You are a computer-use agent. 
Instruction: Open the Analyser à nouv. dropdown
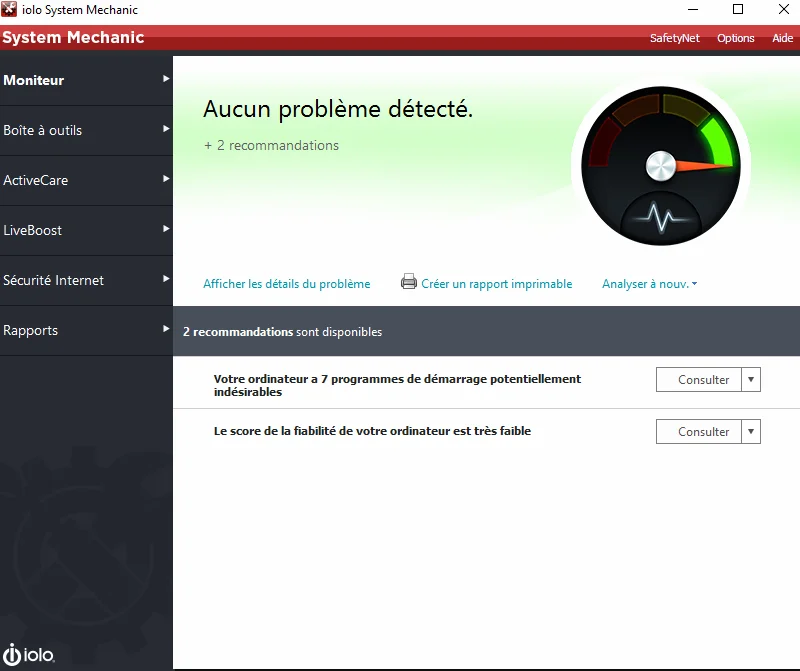[649, 284]
